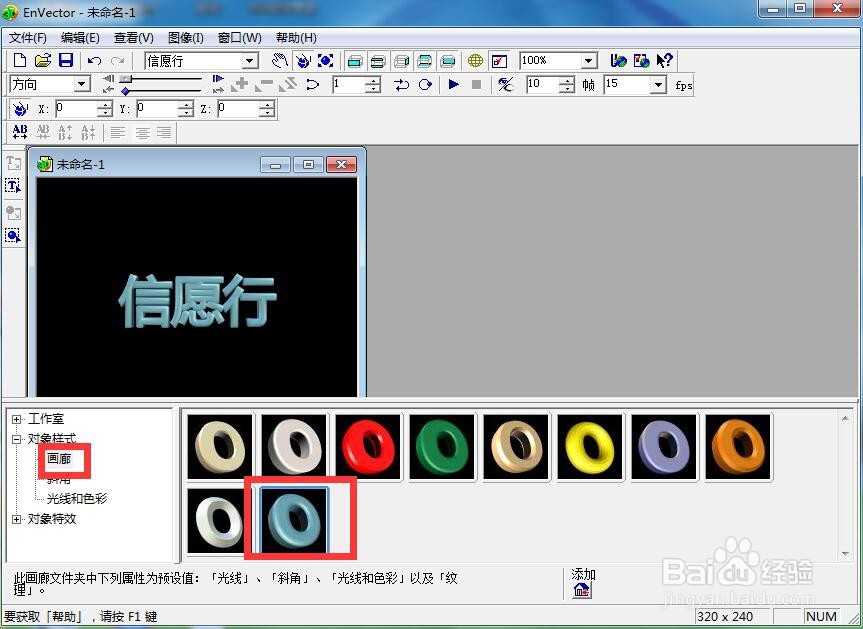Choose the fifth display mode icon

pos(448,61)
